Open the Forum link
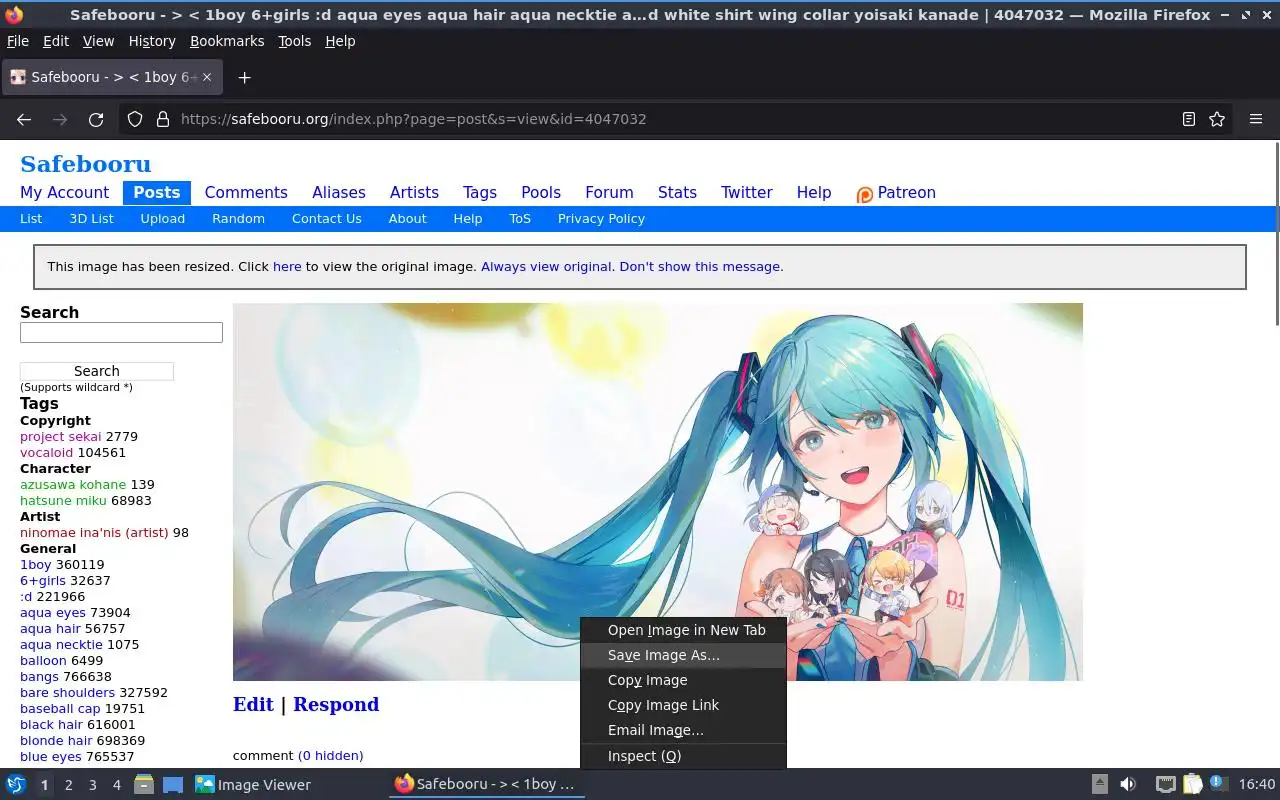This screenshot has height=800, width=1280. 609,193
